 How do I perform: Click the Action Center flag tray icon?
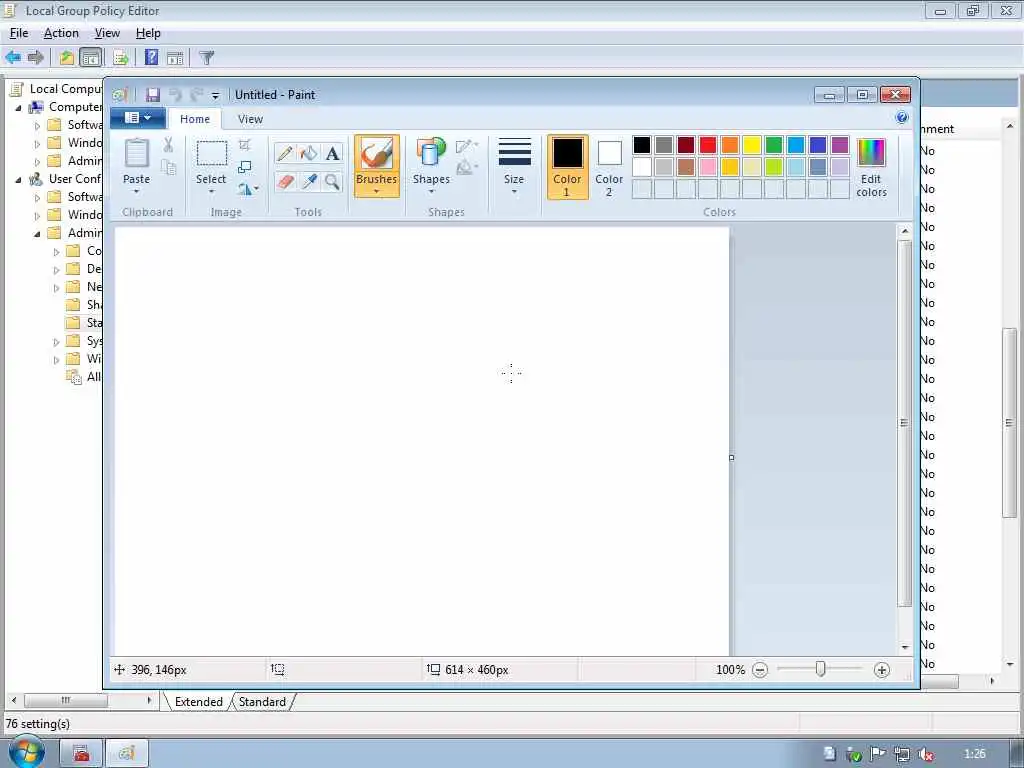coord(877,754)
